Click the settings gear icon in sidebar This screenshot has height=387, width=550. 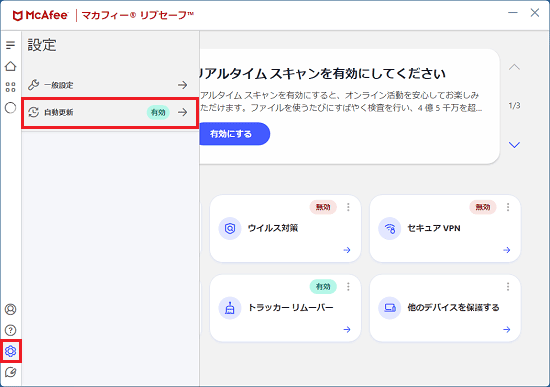pos(11,351)
